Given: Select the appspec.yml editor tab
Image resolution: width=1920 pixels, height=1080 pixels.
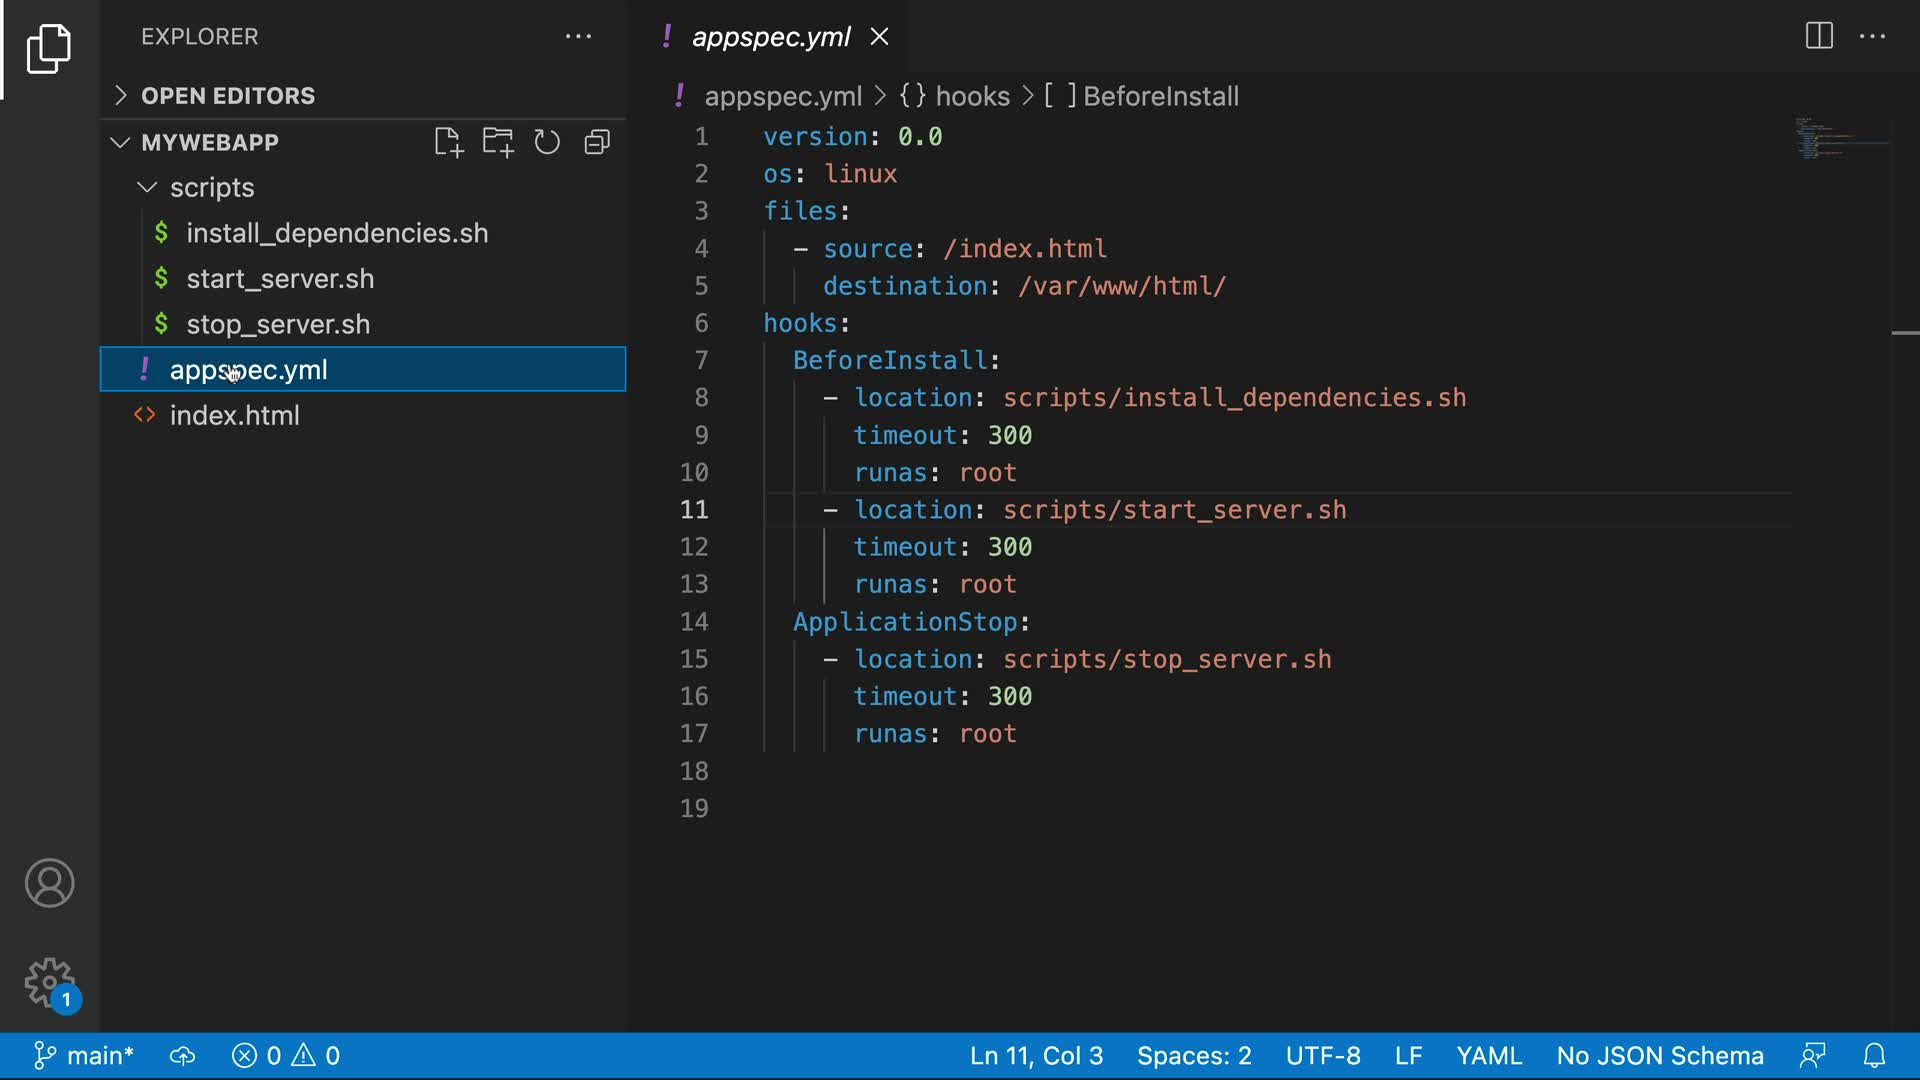Looking at the screenshot, I should point(770,37).
